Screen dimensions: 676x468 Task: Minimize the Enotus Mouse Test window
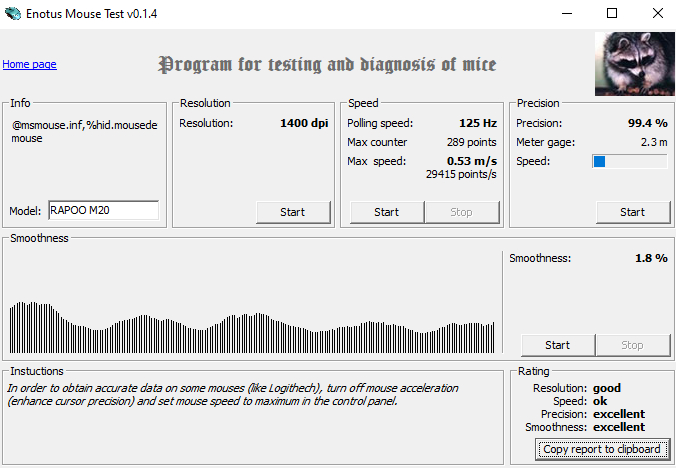(x=565, y=13)
